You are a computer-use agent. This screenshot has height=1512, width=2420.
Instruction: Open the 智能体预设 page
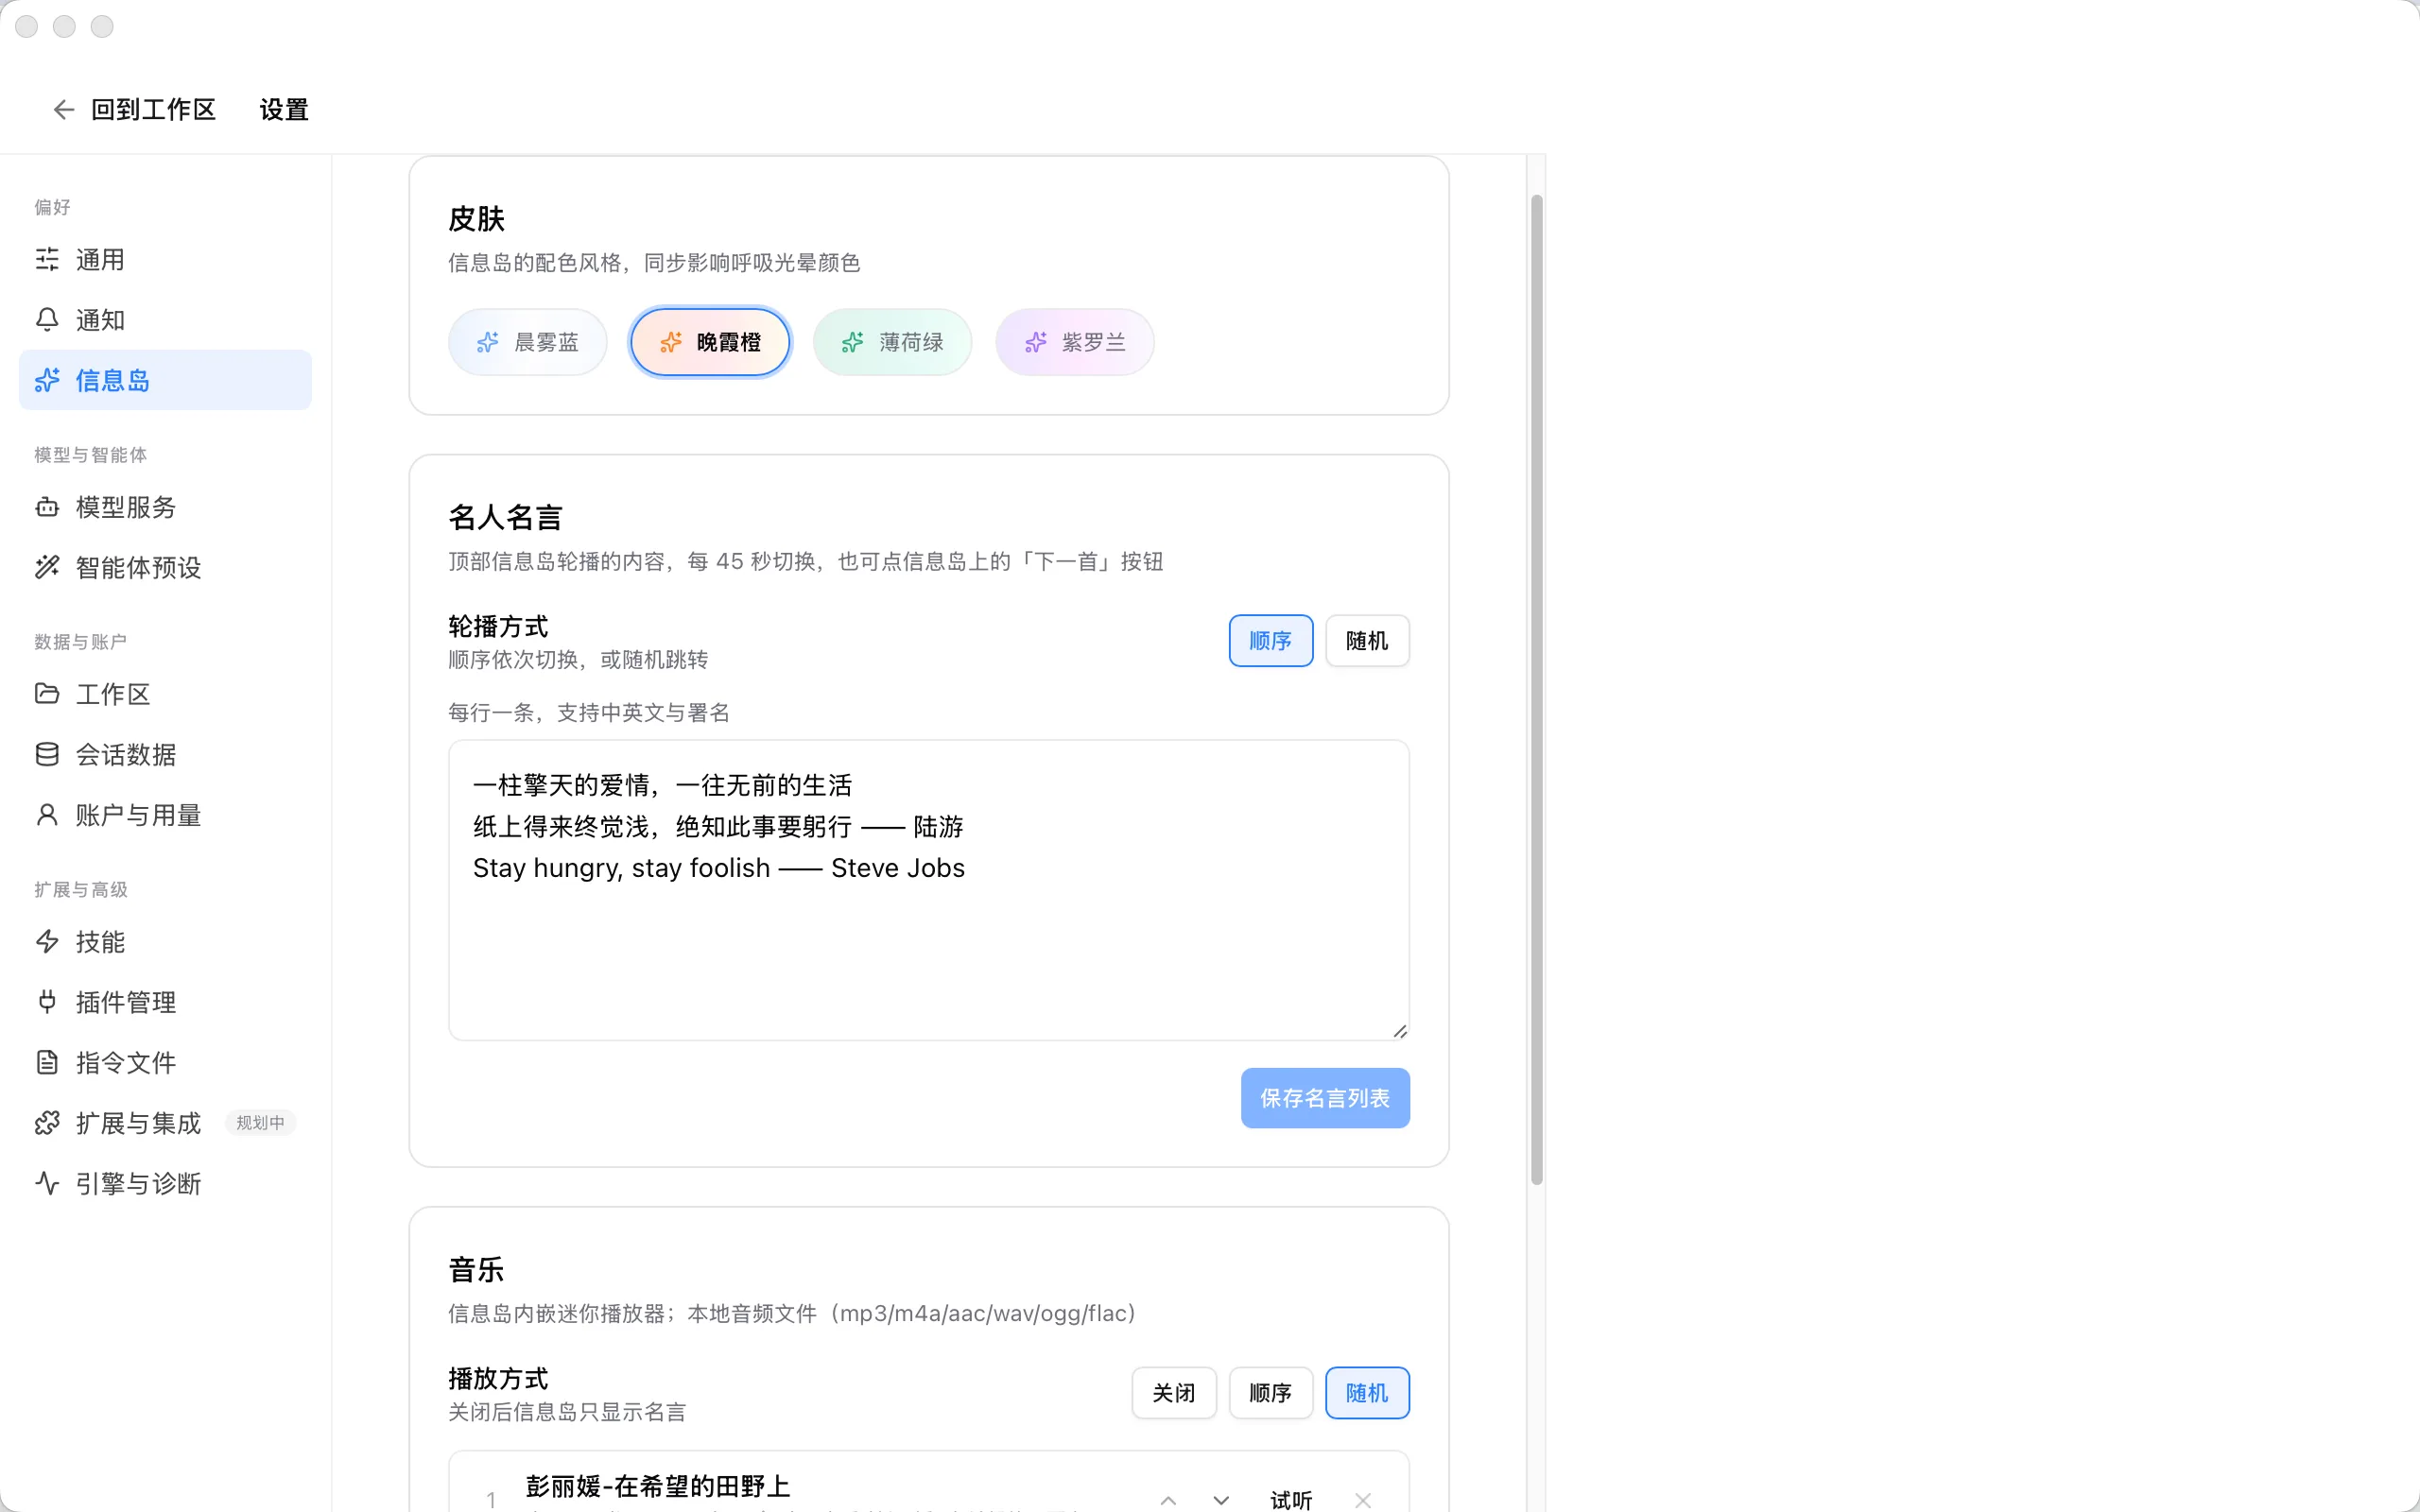tap(165, 567)
